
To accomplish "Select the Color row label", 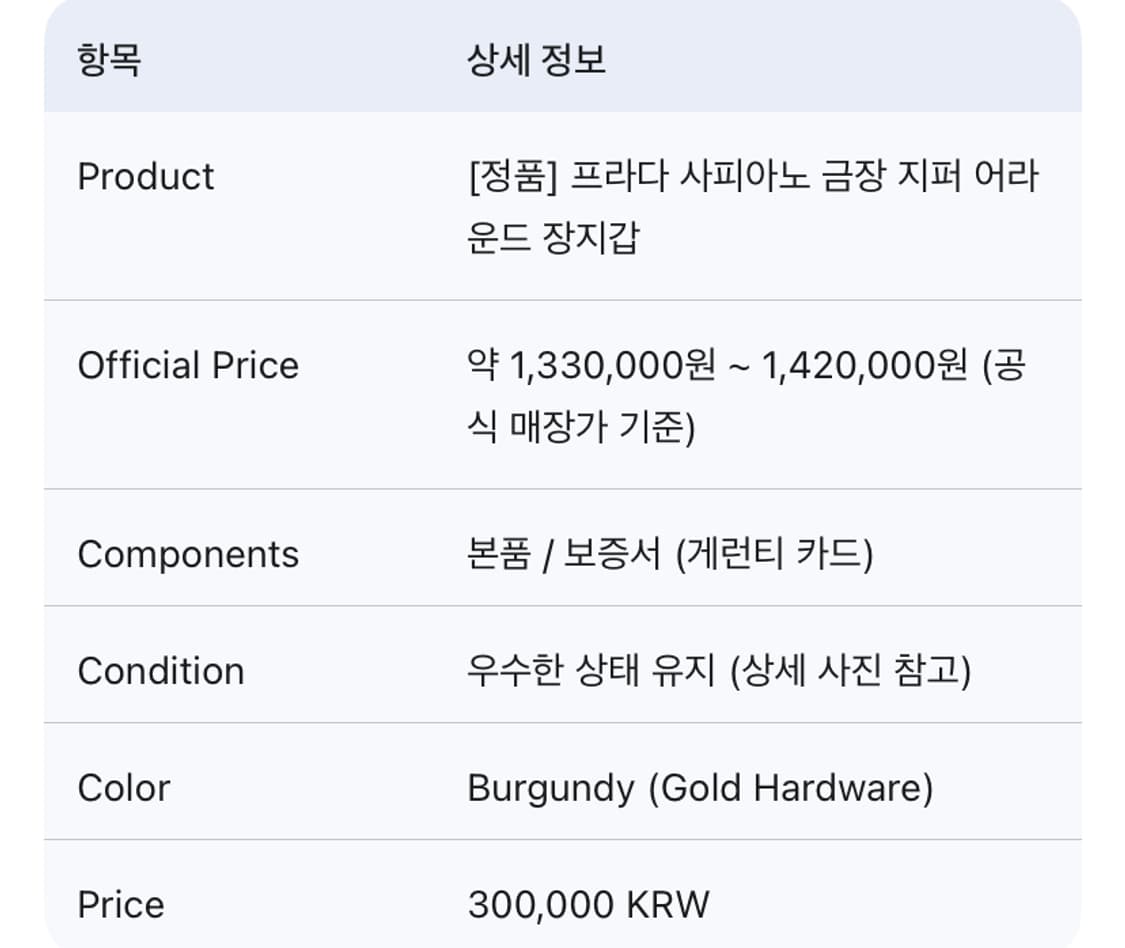I will point(124,788).
